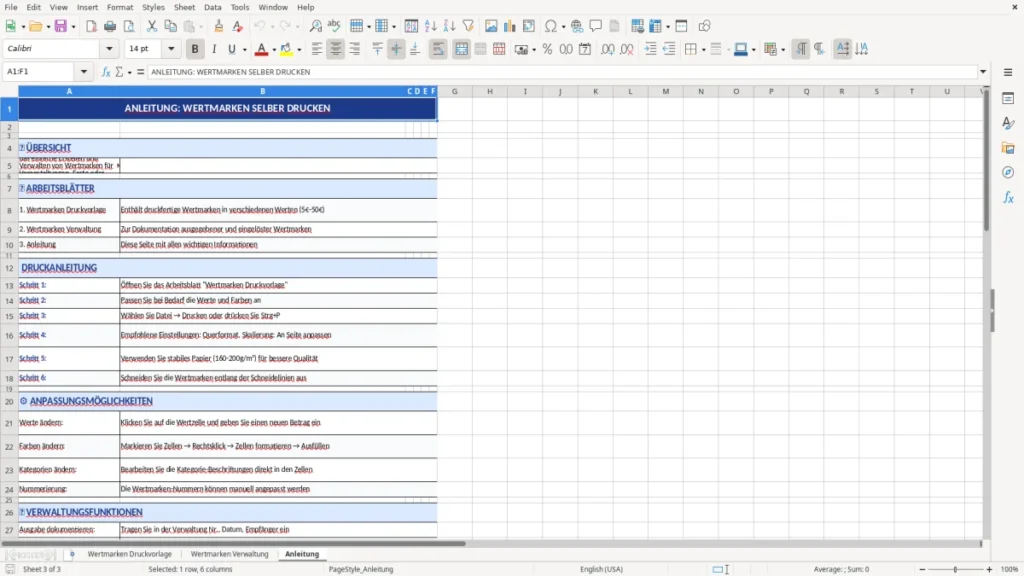Open the Sheet menu
Viewport: 1024px width, 576px height.
(184, 7)
